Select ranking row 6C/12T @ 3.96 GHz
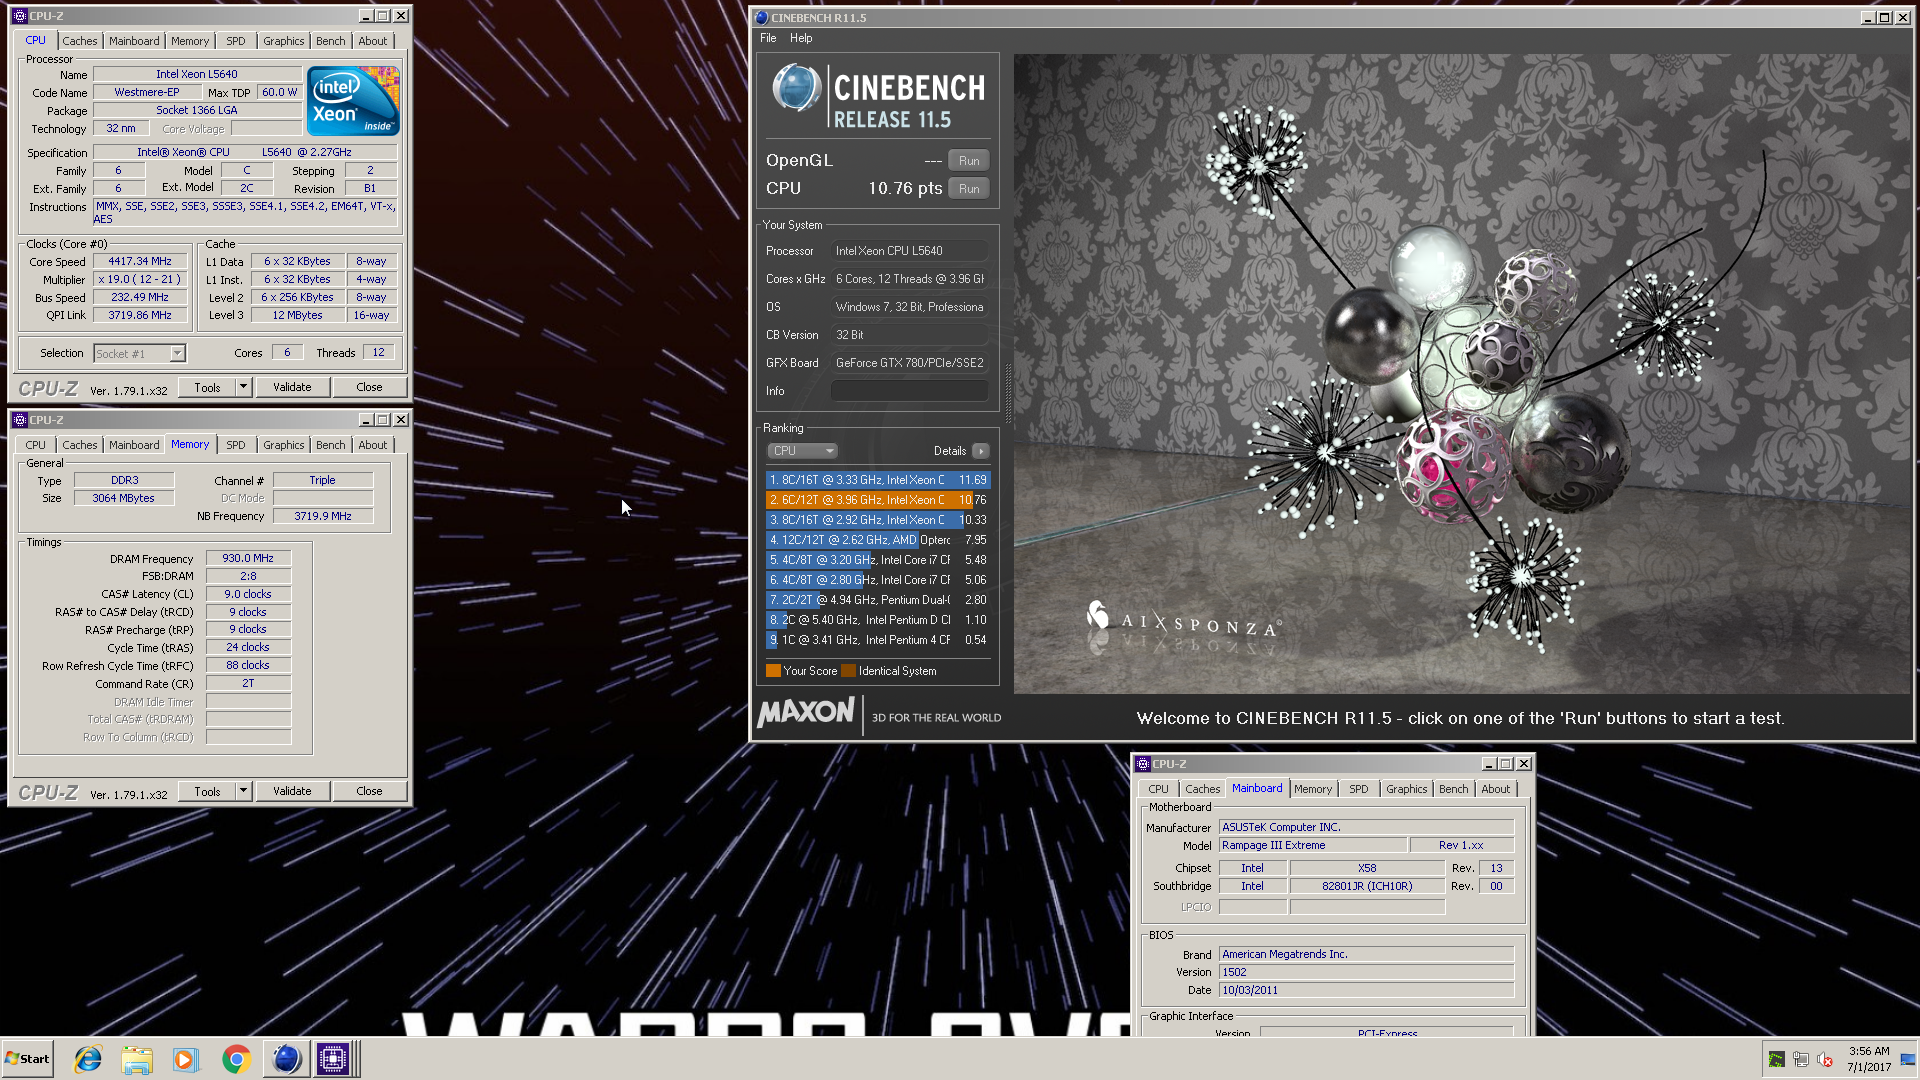 coord(878,500)
